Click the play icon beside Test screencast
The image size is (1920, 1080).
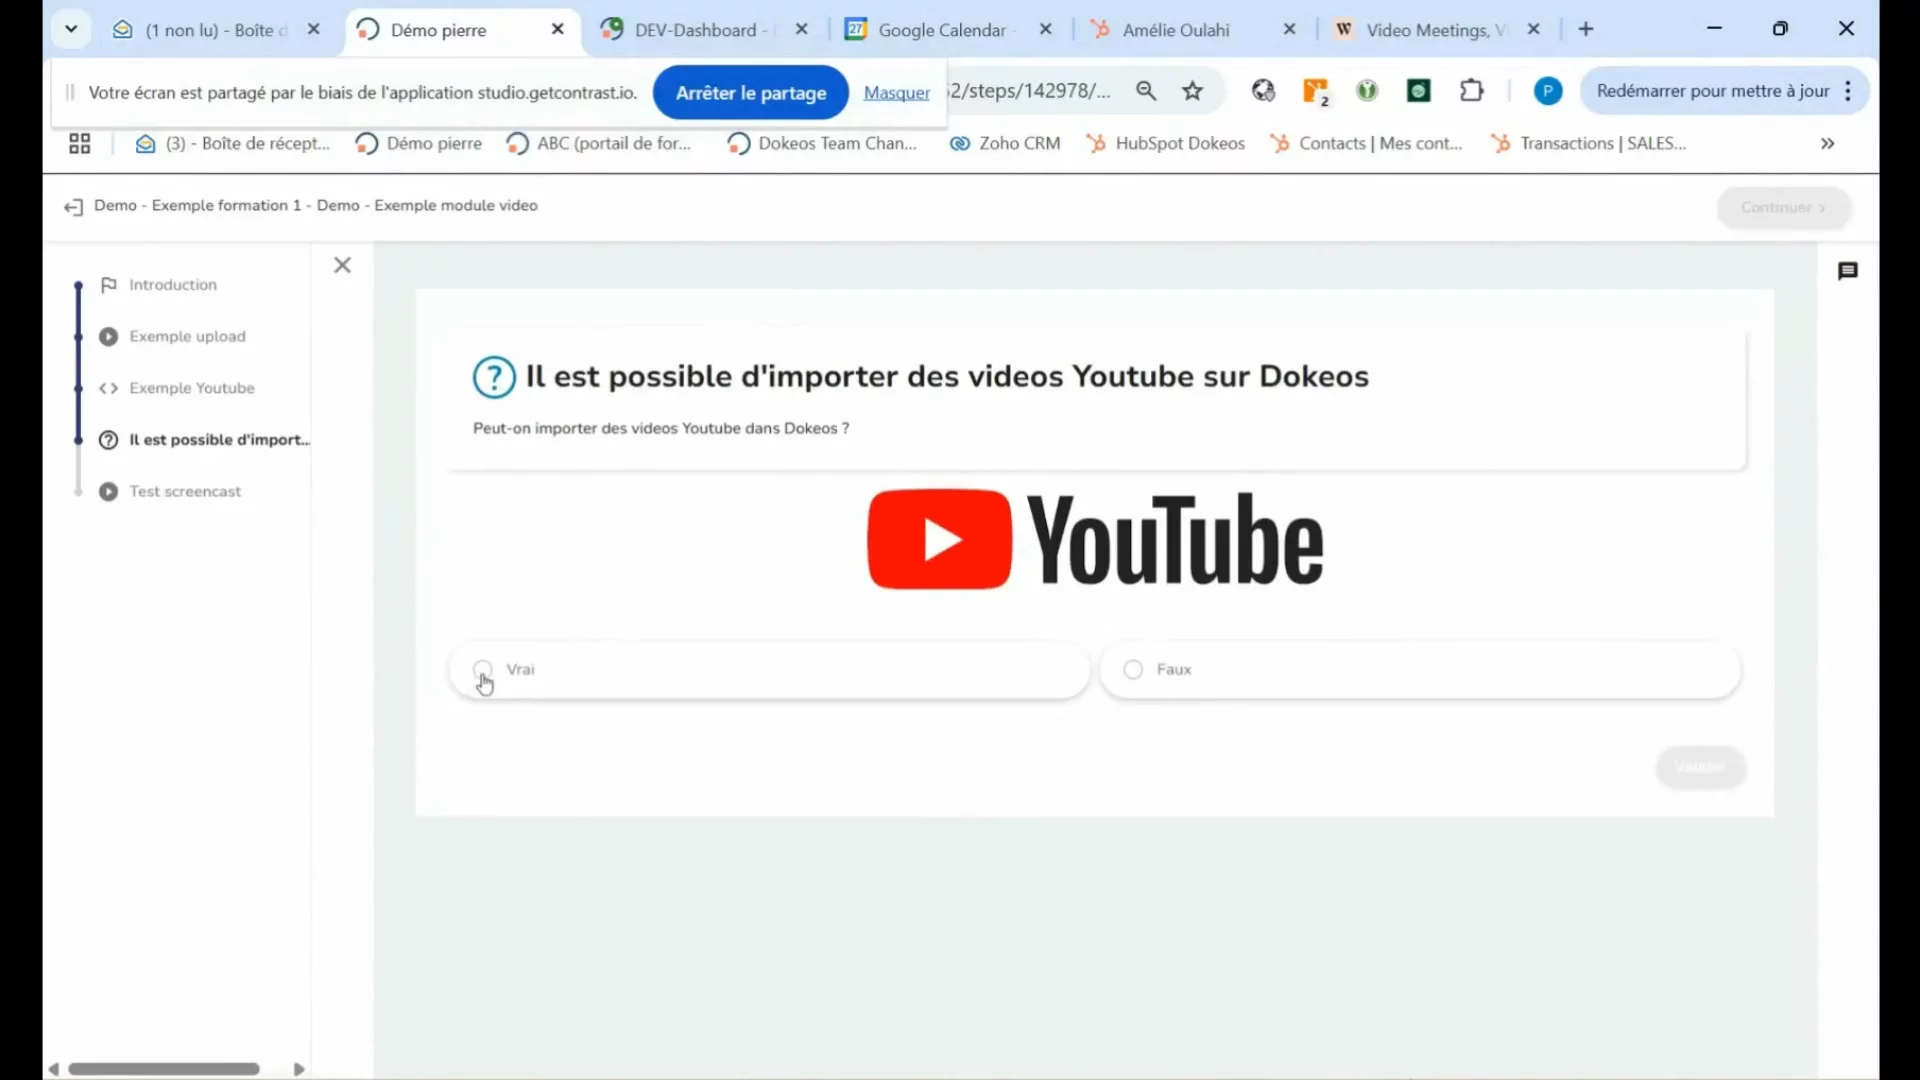(109, 492)
